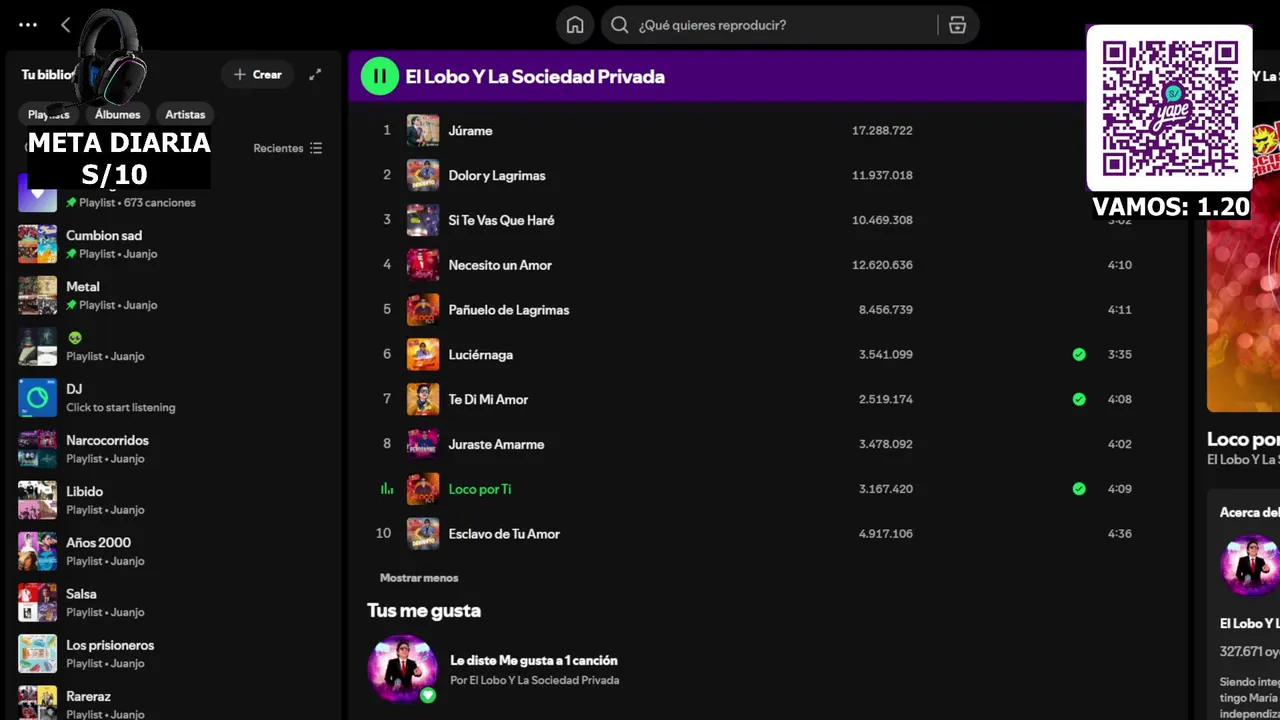Toggle saved checkmark on Loco por Ti

pos(1079,489)
